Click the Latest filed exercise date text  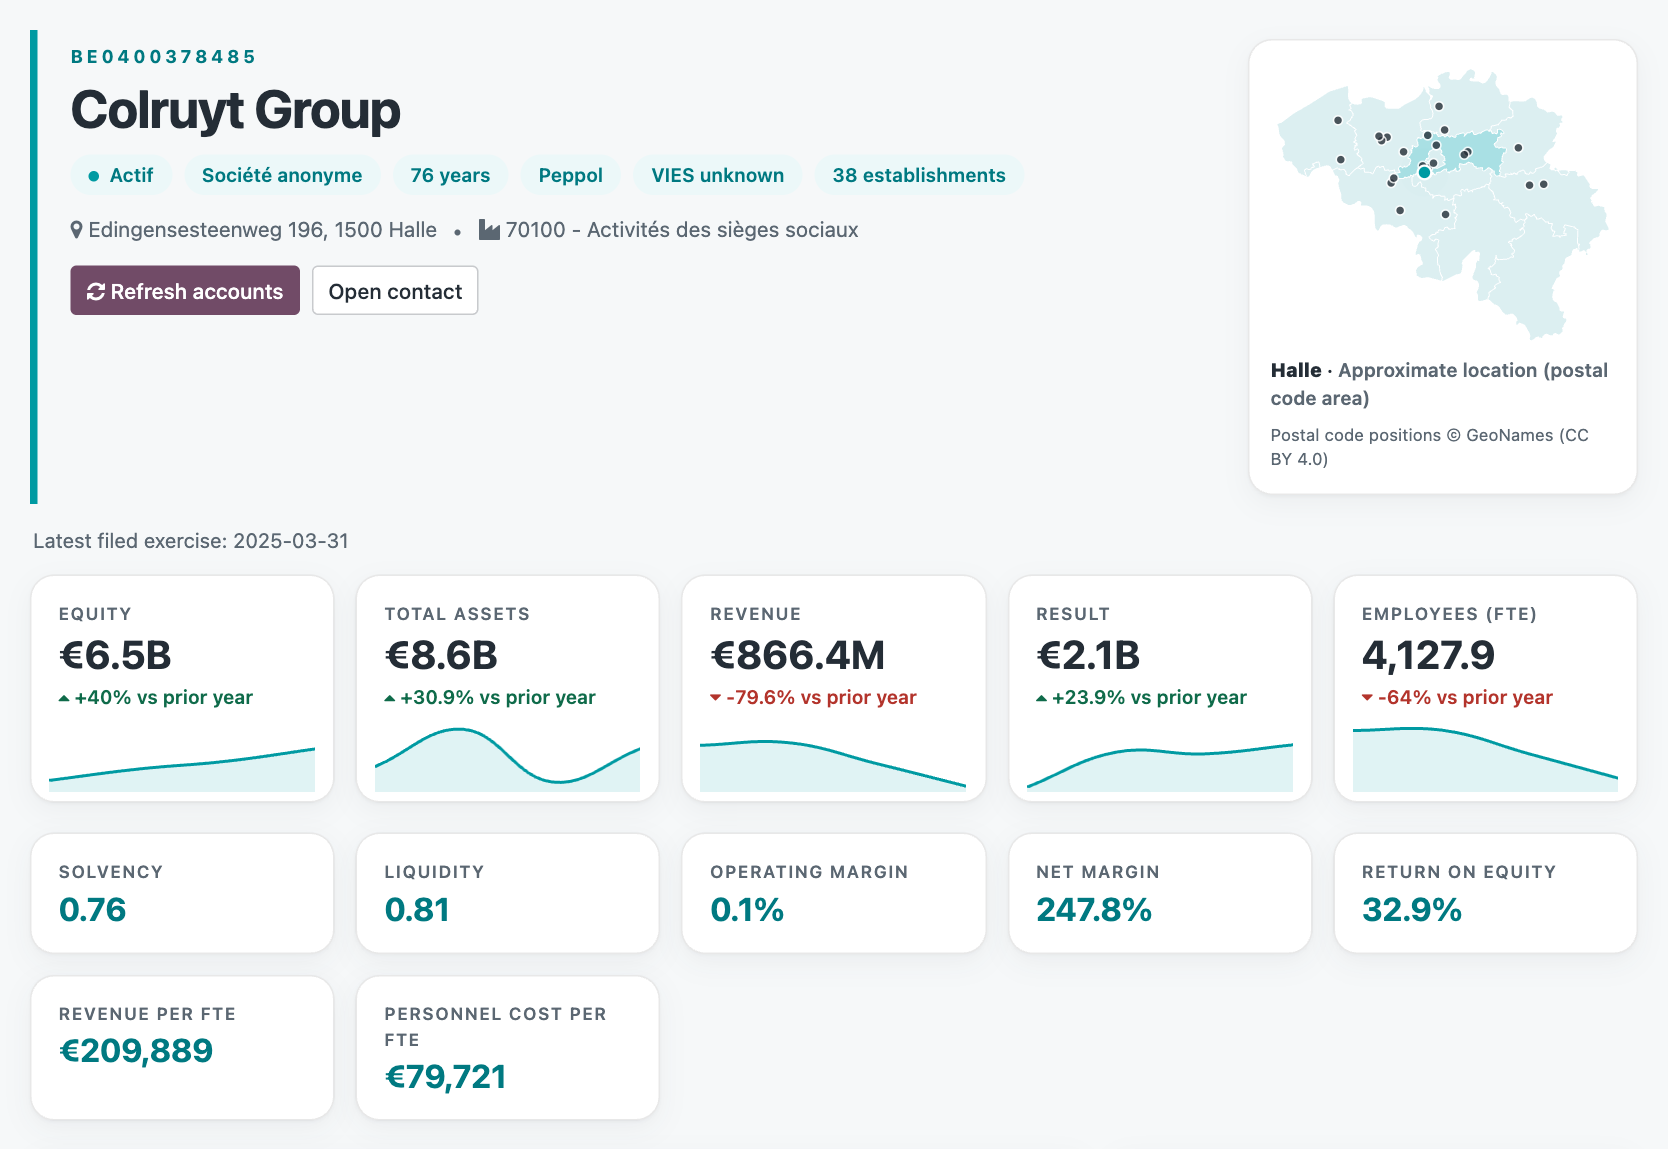pyautogui.click(x=191, y=541)
